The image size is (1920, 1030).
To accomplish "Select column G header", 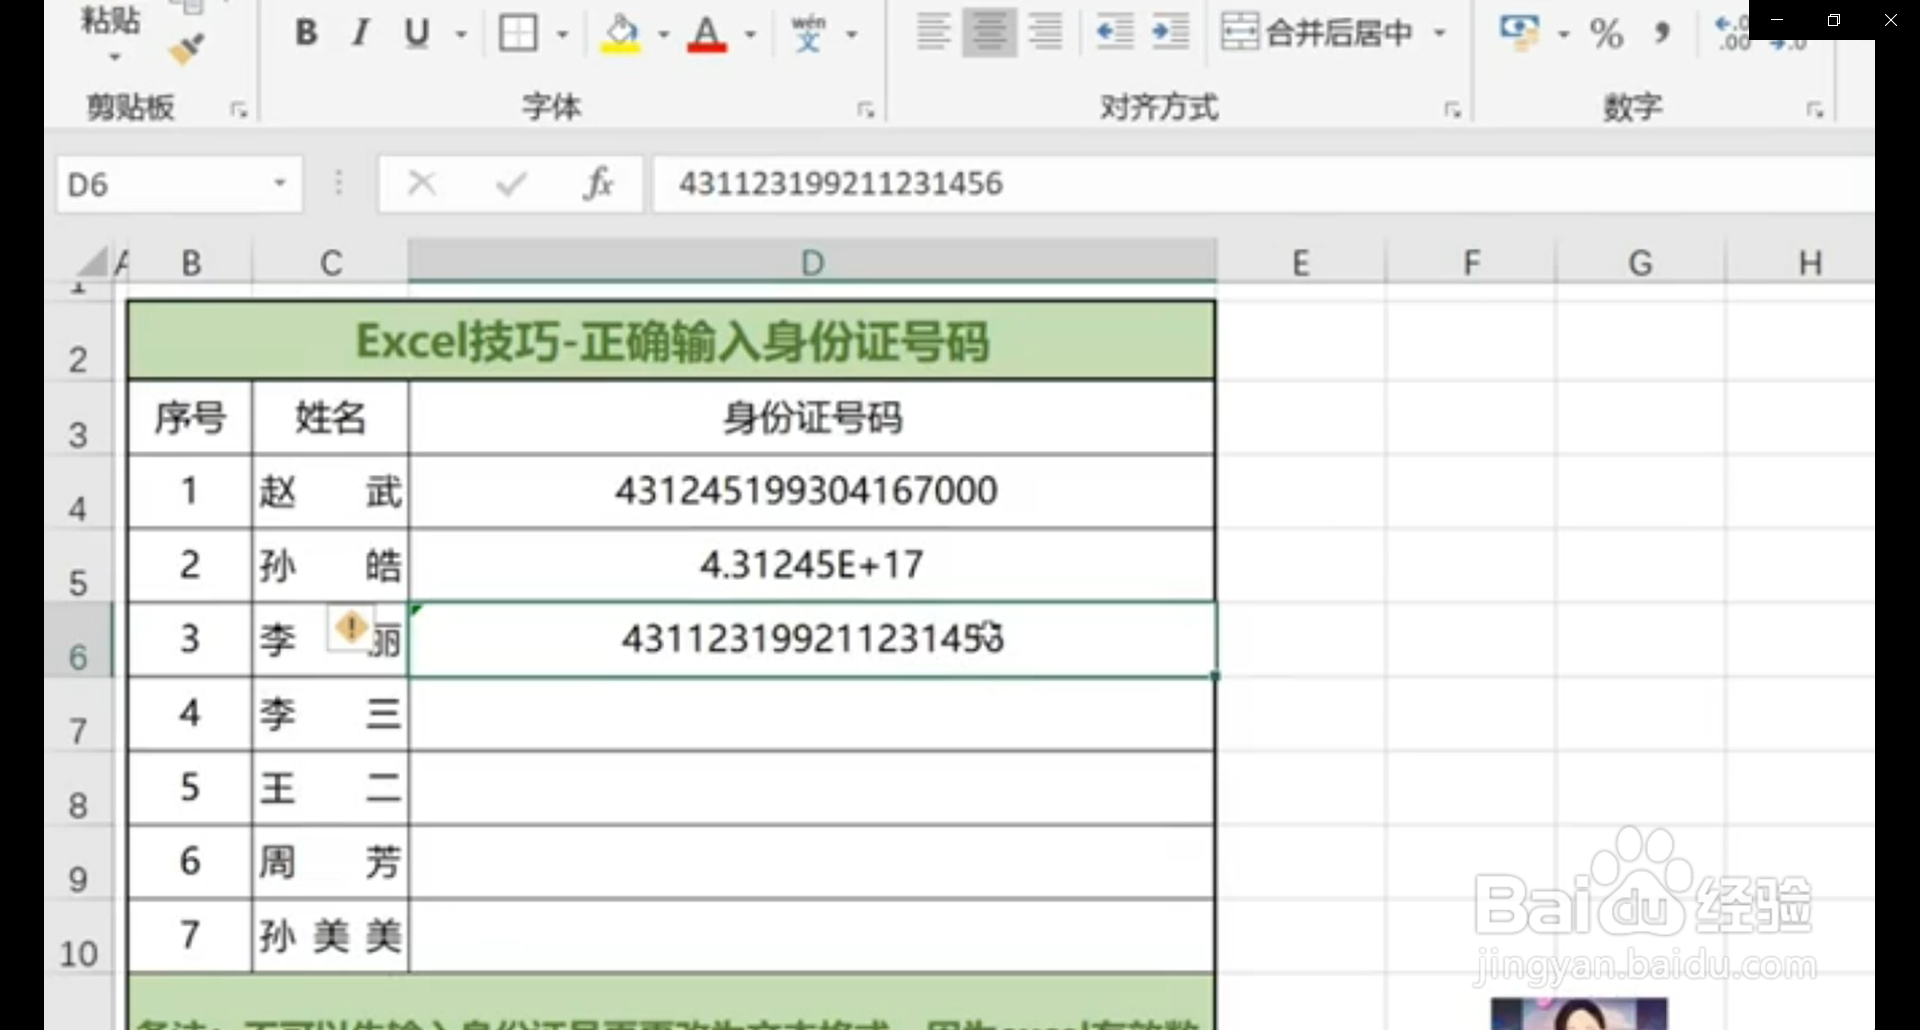I will coord(1640,263).
